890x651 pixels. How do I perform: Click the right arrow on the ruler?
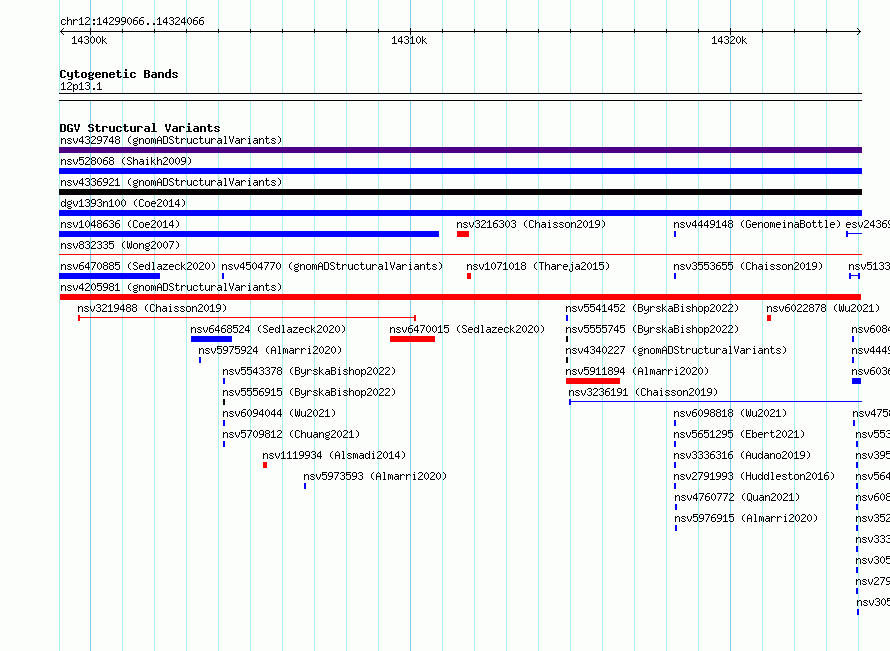click(859, 32)
